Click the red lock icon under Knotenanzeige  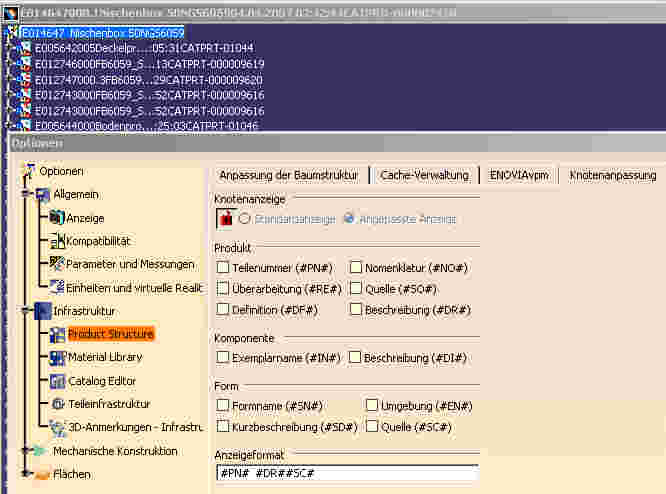(226, 219)
